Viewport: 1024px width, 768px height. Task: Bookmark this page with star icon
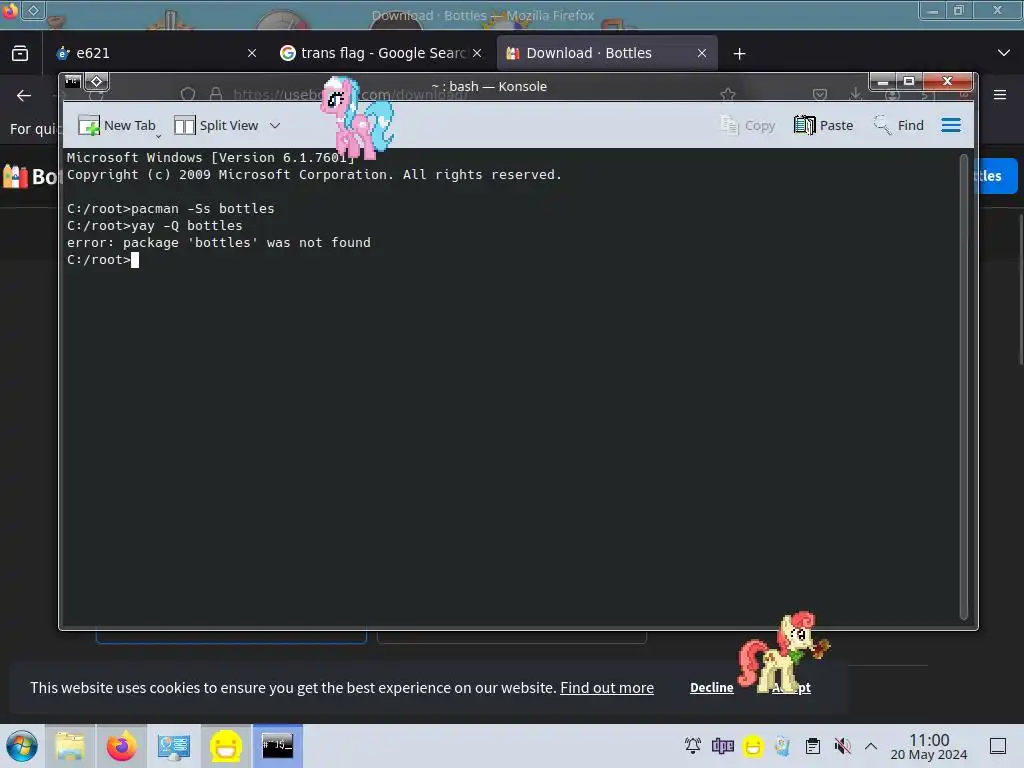(x=728, y=95)
